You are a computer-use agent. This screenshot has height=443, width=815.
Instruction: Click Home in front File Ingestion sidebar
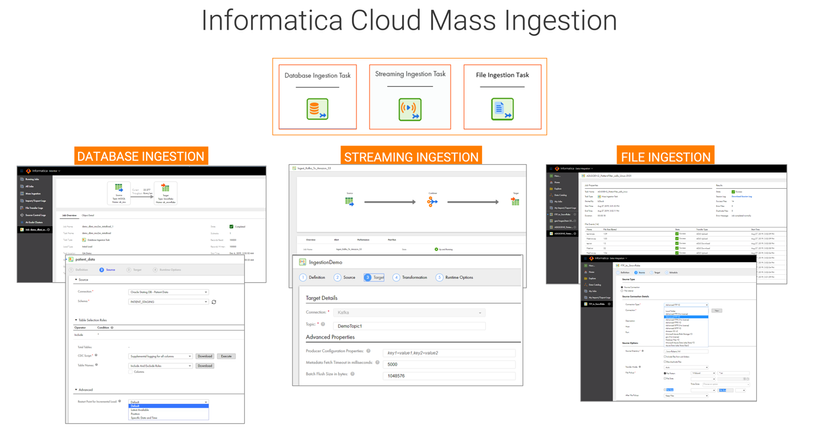(589, 272)
